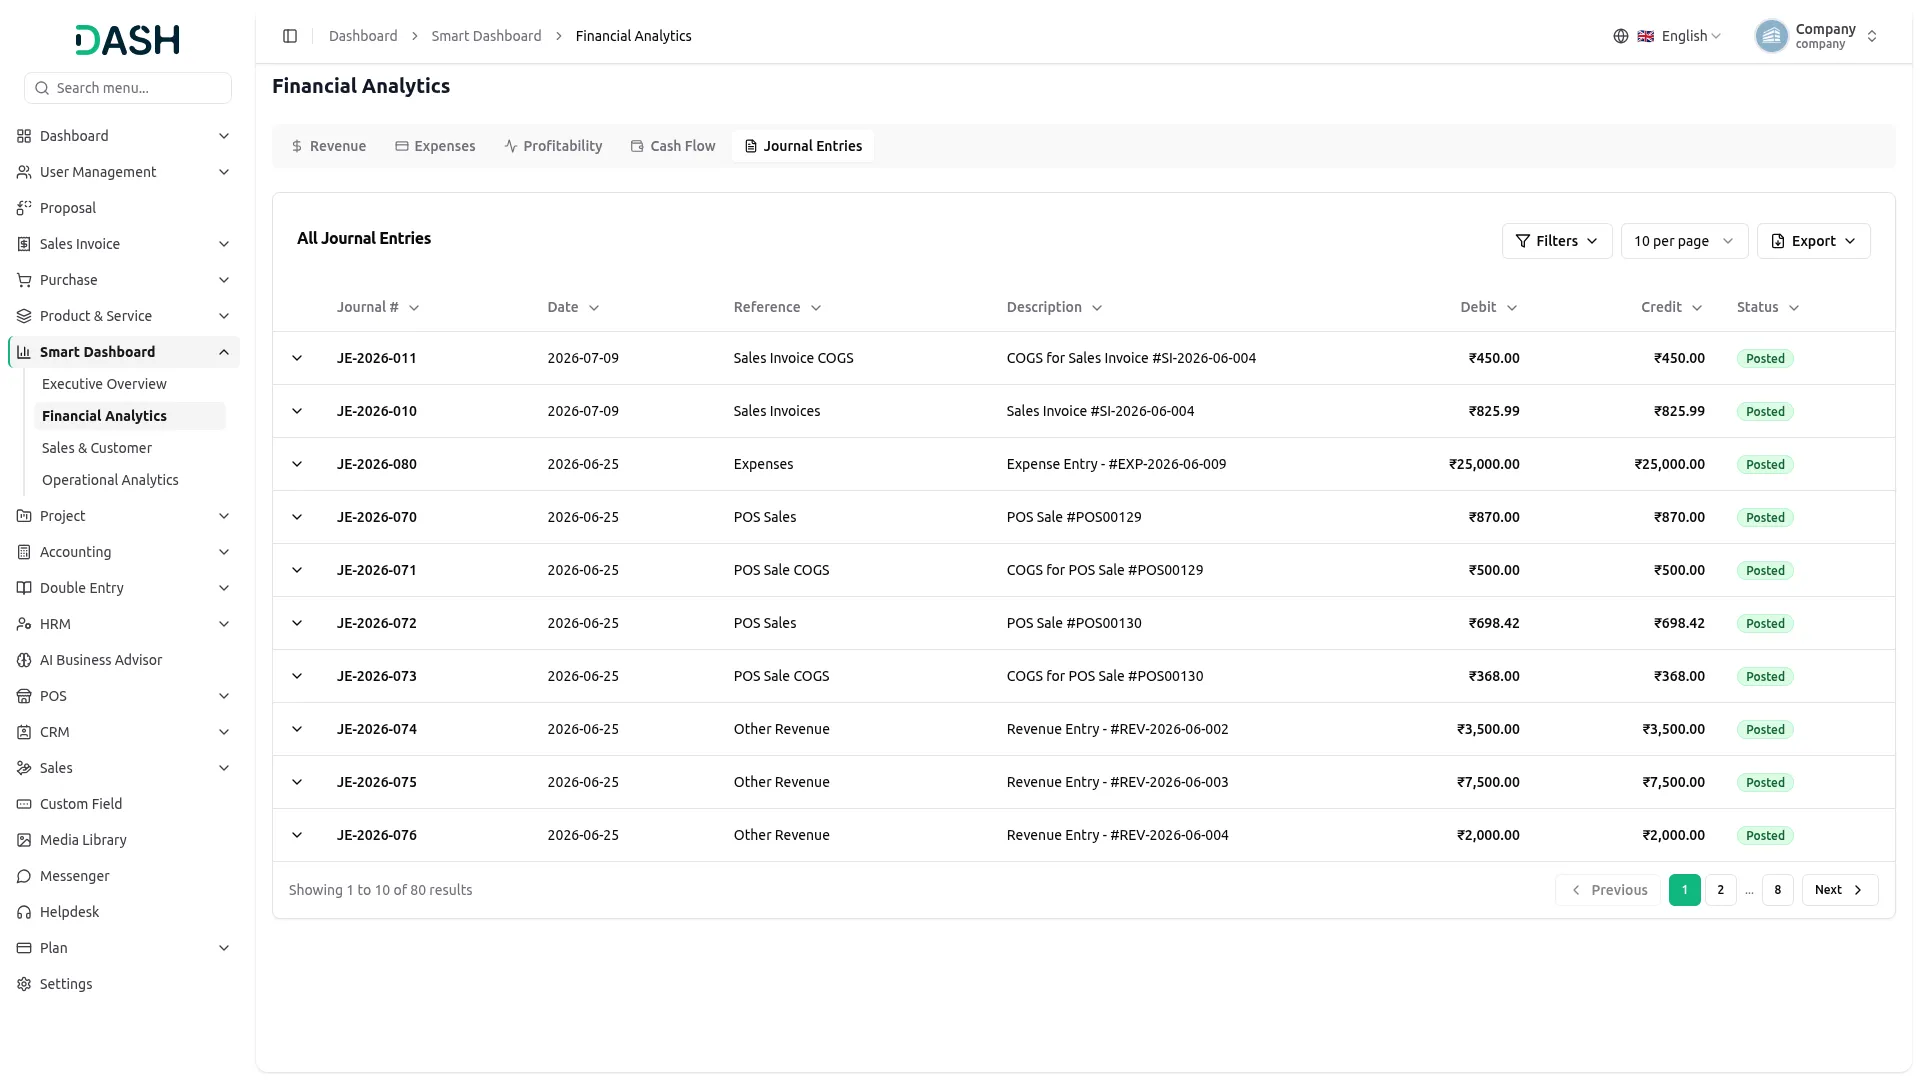Click the Previous page button
Viewport: 1920px width, 1080px height.
pos(1608,890)
